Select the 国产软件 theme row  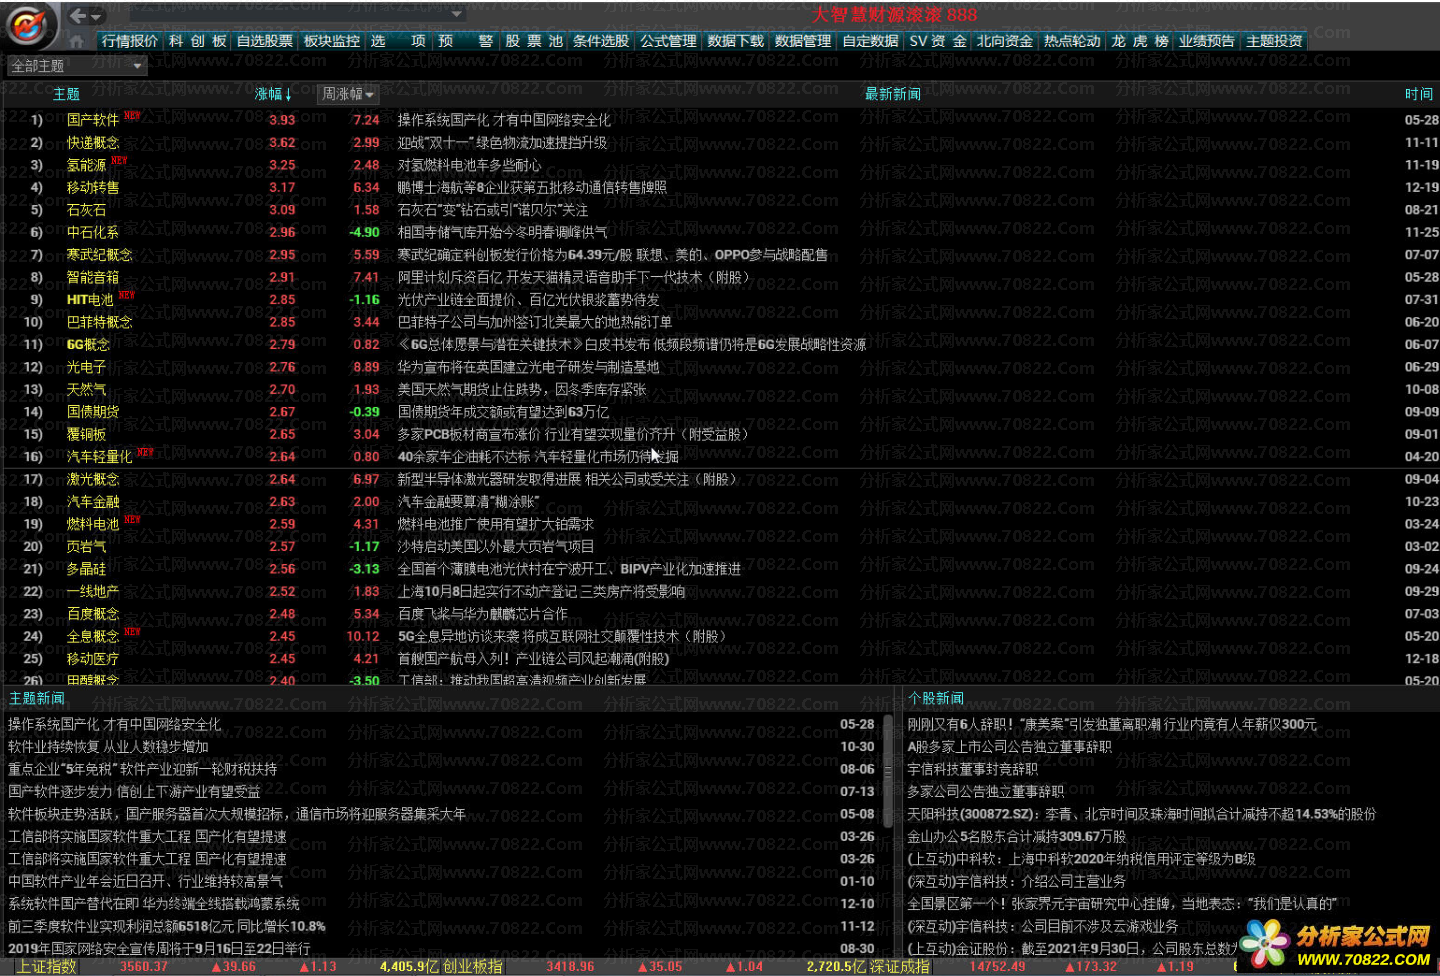(x=720, y=120)
